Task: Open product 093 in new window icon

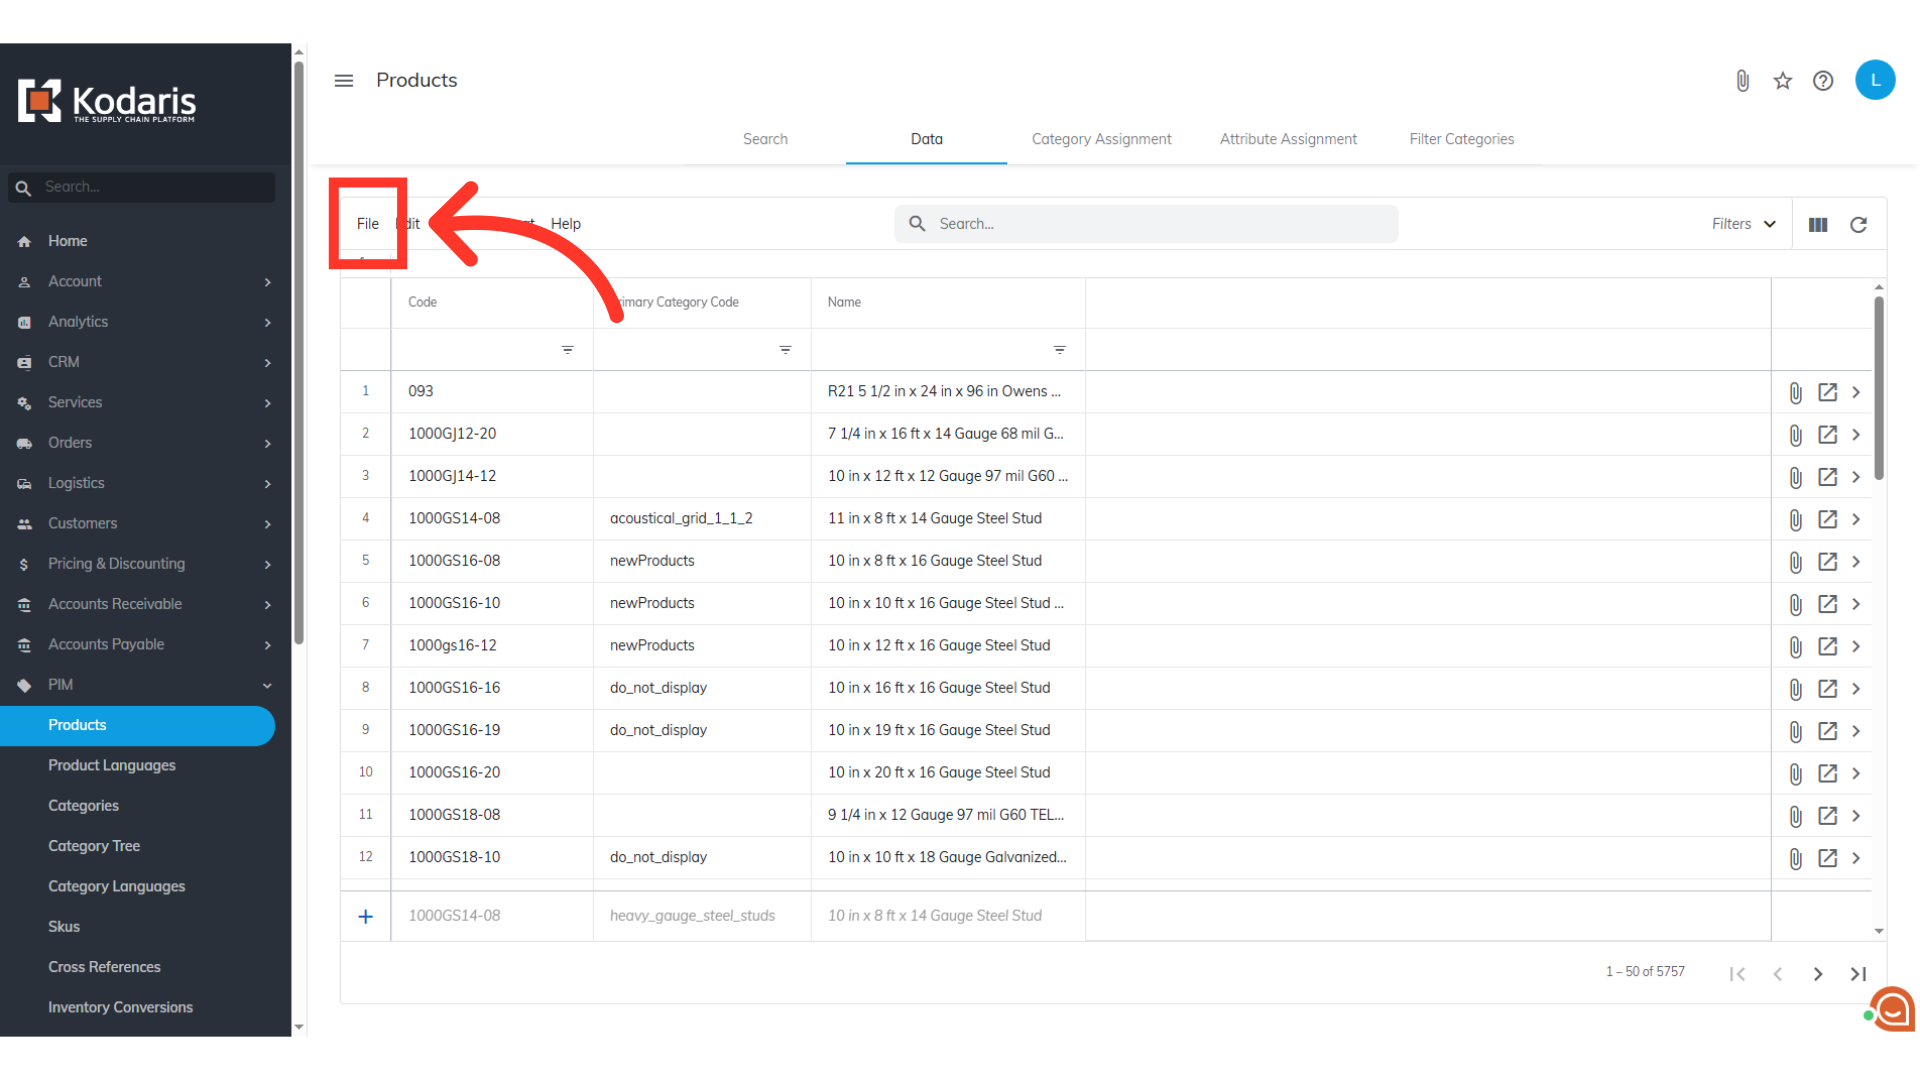Action: point(1827,392)
